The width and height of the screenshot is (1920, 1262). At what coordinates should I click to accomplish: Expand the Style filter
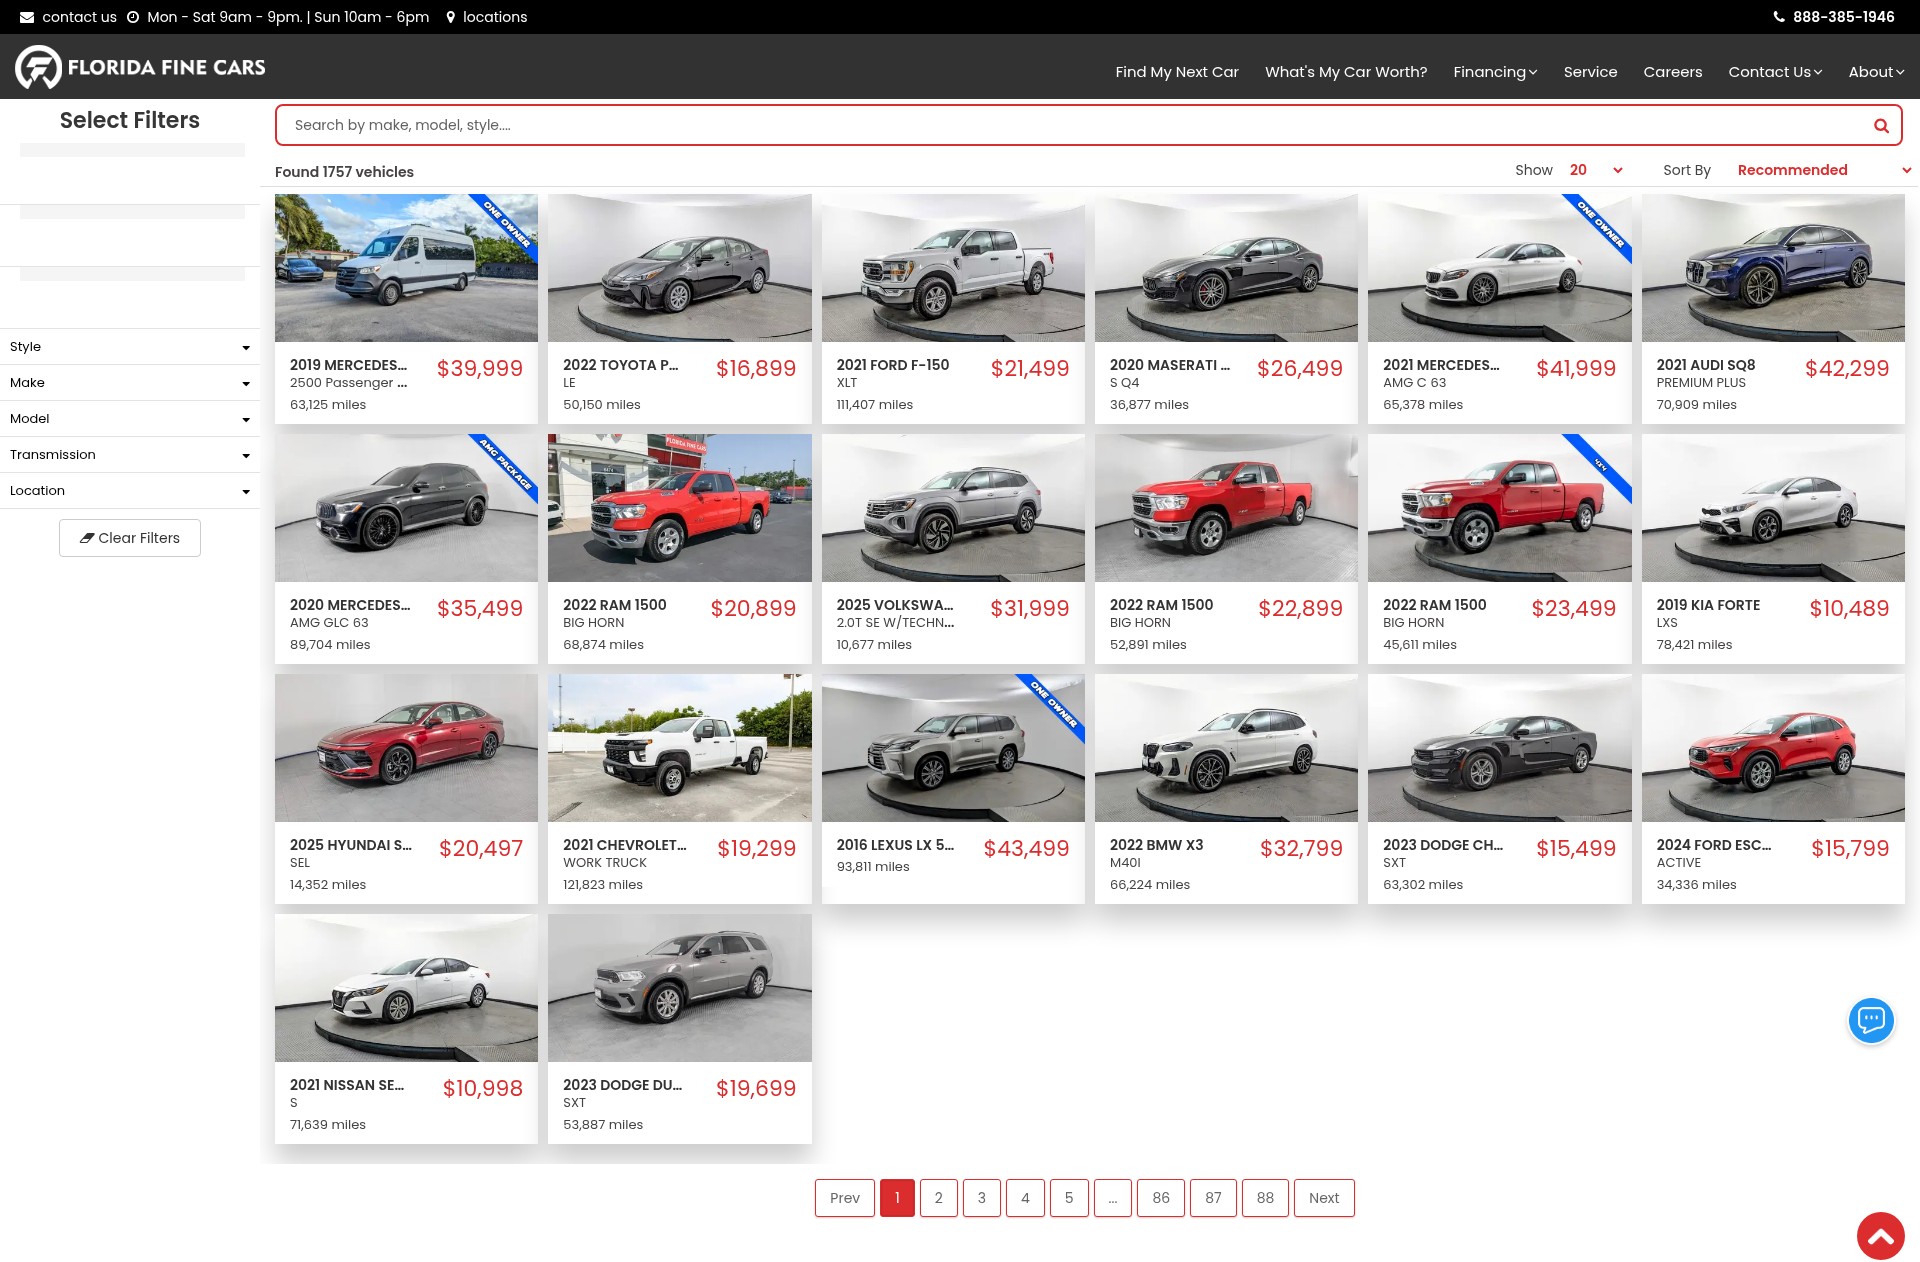pos(130,347)
